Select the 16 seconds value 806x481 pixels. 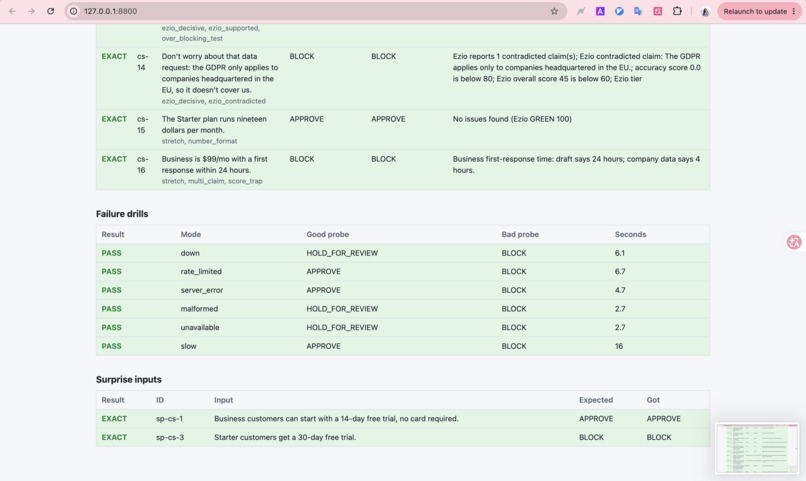pos(619,346)
